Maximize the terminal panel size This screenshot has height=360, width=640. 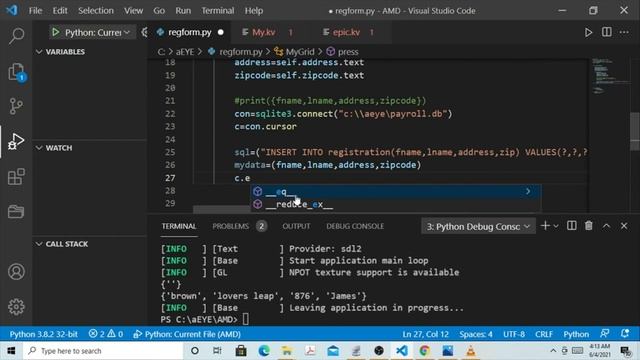tap(606, 226)
